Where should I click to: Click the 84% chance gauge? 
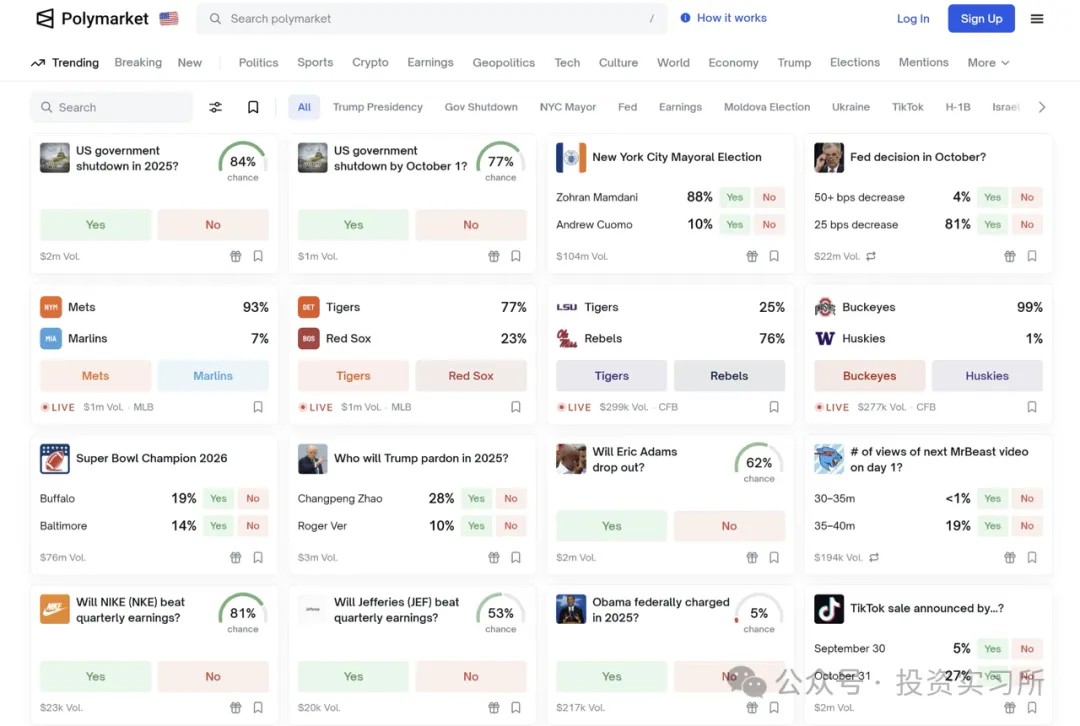[243, 161]
